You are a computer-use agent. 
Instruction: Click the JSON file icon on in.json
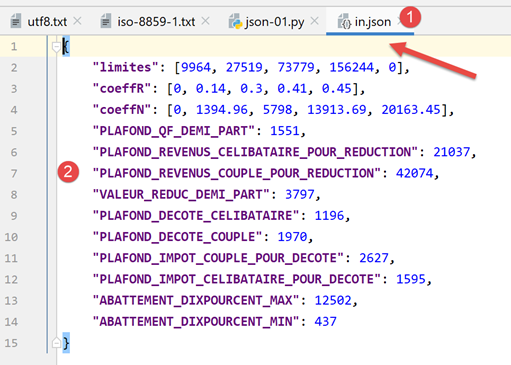[x=344, y=21]
